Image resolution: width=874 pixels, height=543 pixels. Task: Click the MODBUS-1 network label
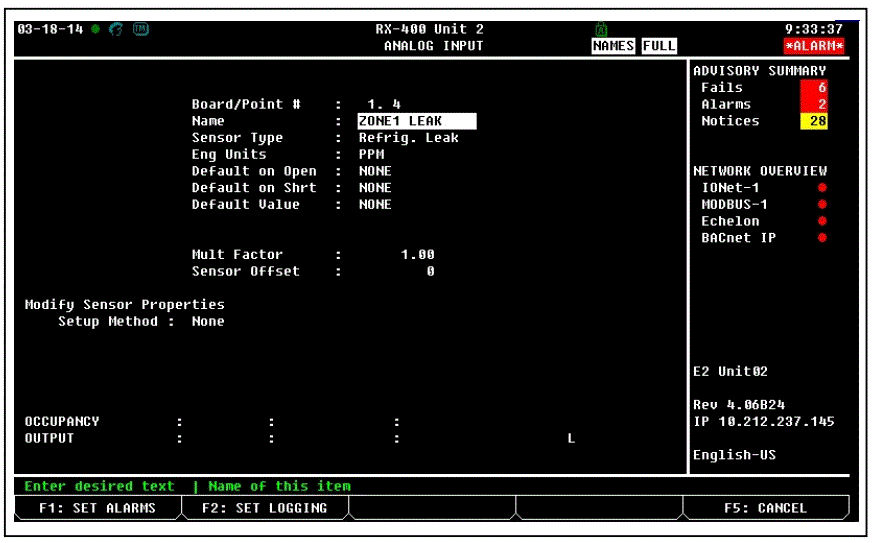[x=734, y=205]
